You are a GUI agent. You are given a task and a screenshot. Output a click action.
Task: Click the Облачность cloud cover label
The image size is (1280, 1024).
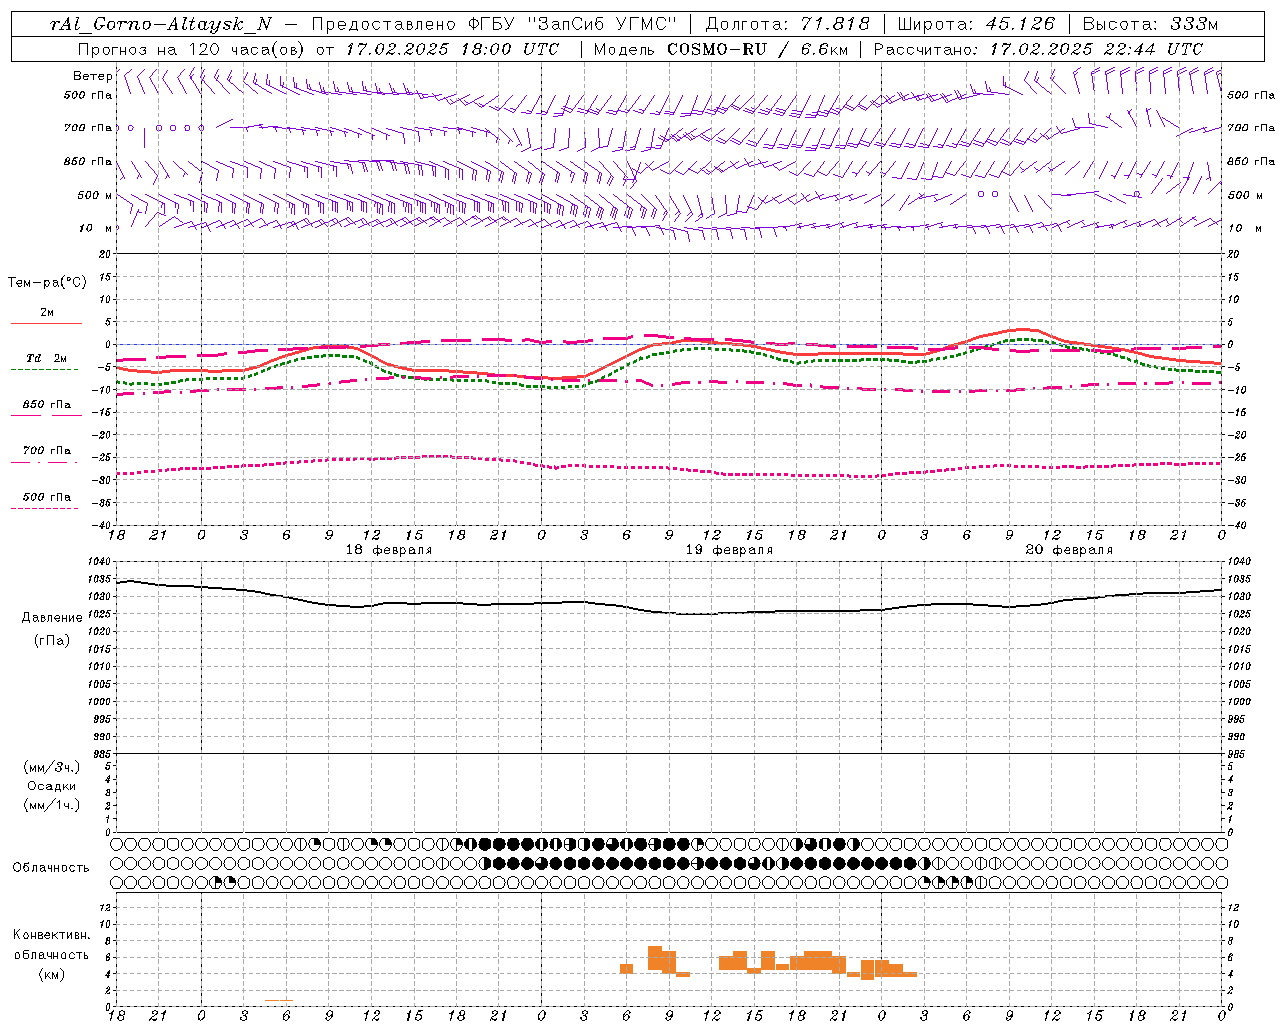coord(51,868)
